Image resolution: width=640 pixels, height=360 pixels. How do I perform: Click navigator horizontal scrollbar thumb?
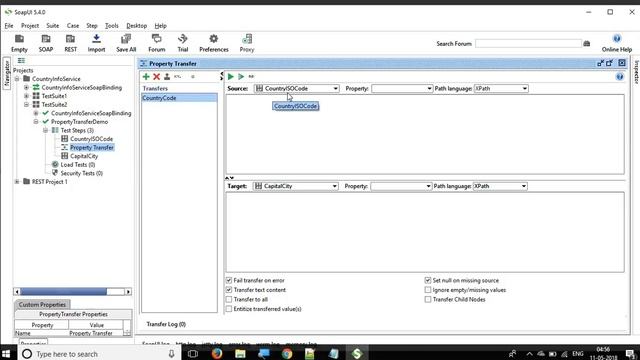[x=63, y=291]
